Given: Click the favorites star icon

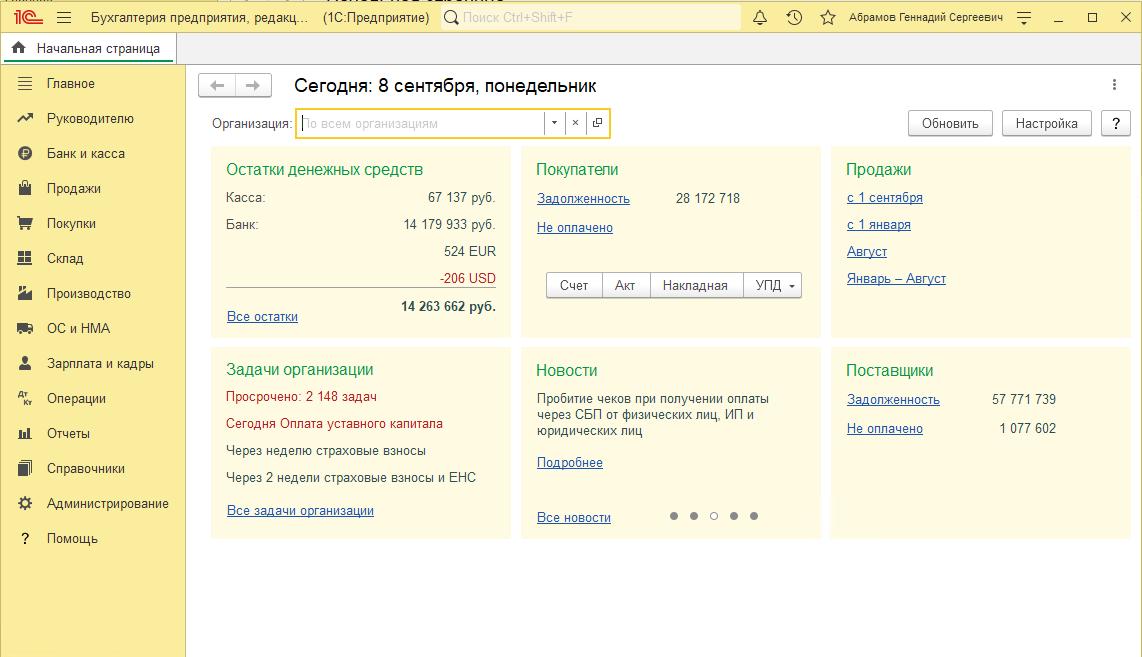Looking at the screenshot, I should 827,18.
